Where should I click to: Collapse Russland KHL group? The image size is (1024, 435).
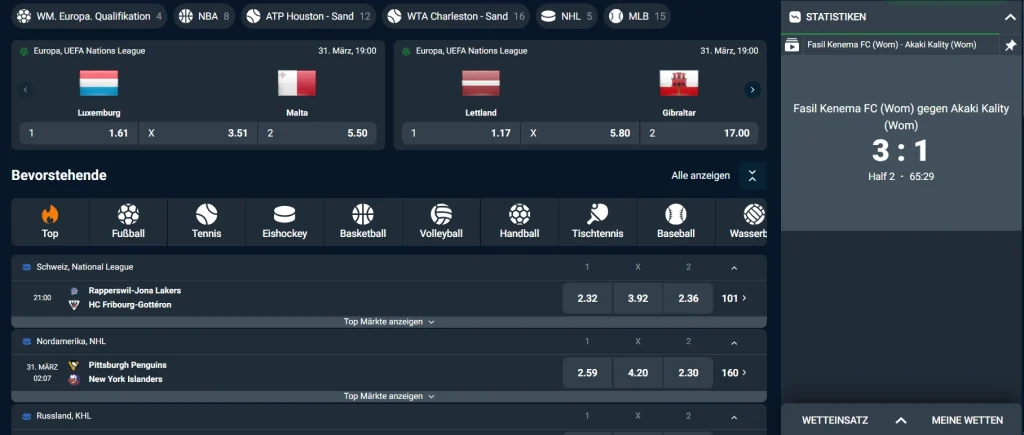(733, 417)
